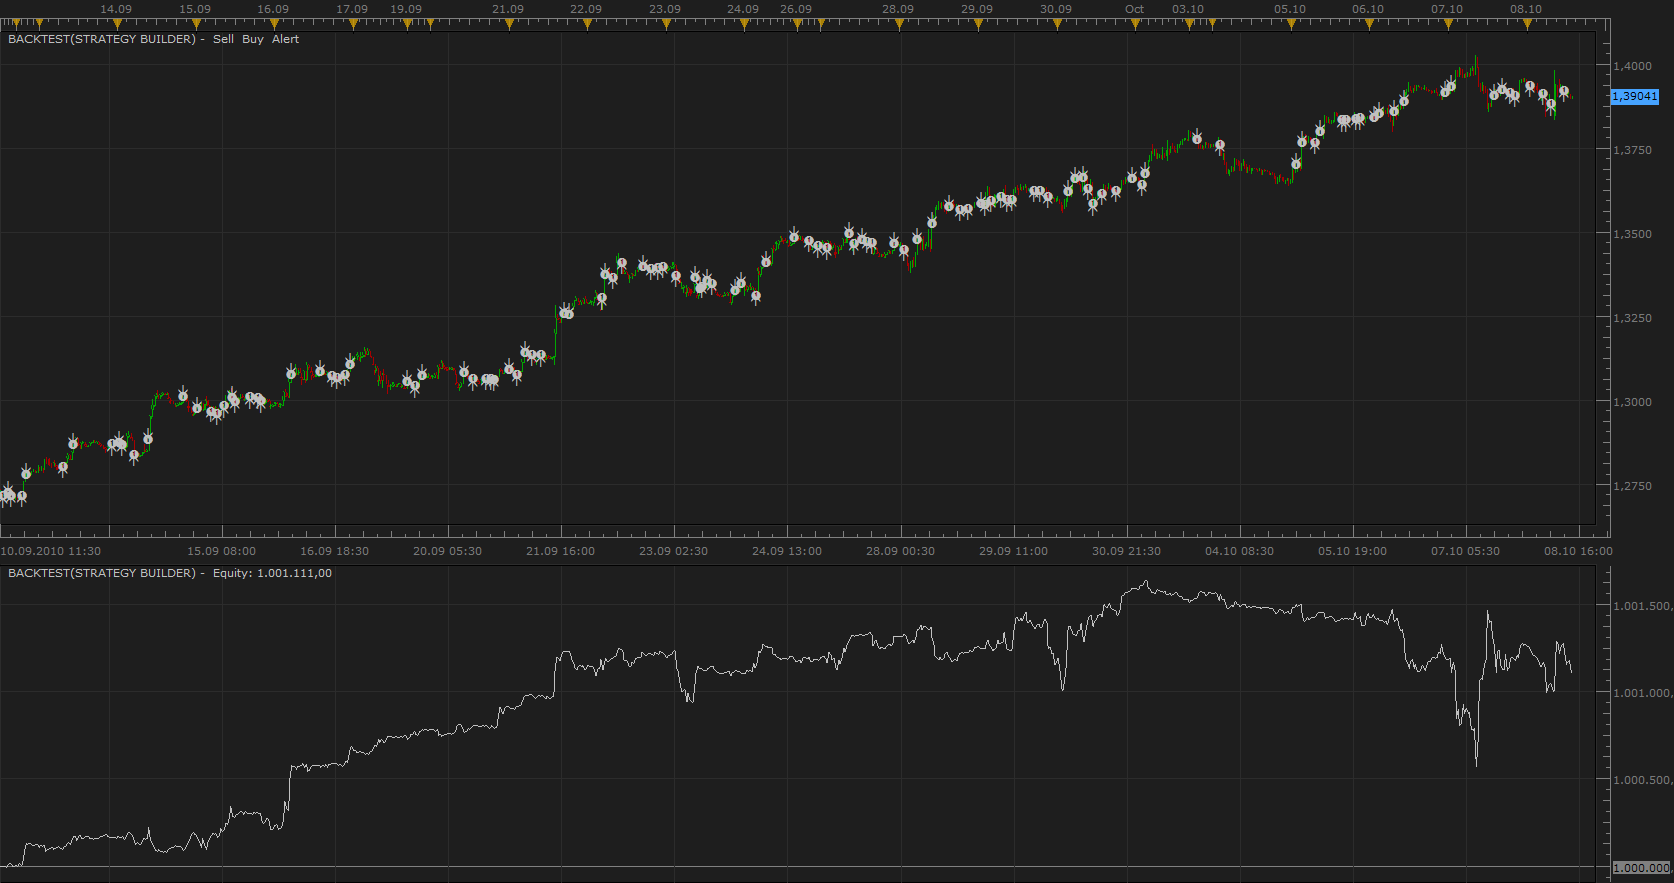Click the triangle marker beneath 17.09
1674x883 pixels.
(352, 24)
